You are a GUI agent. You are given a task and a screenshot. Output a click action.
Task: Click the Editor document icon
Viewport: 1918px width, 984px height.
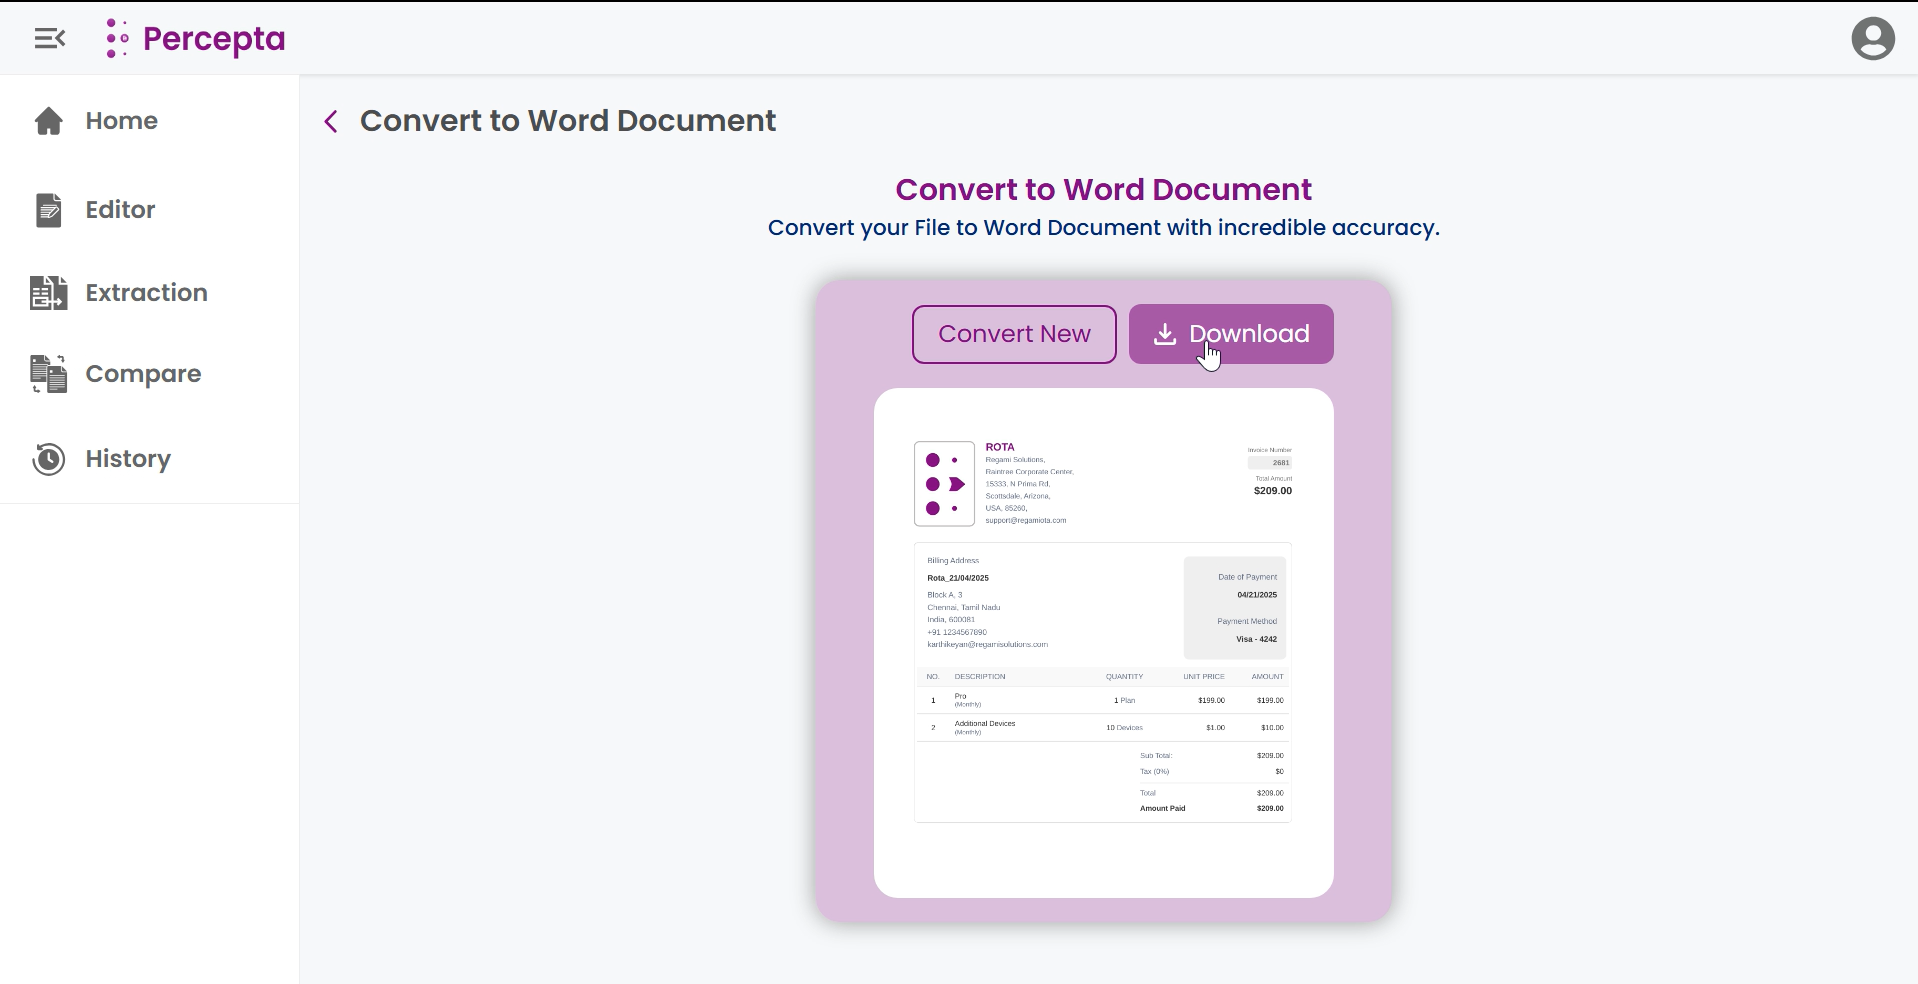pyautogui.click(x=48, y=210)
